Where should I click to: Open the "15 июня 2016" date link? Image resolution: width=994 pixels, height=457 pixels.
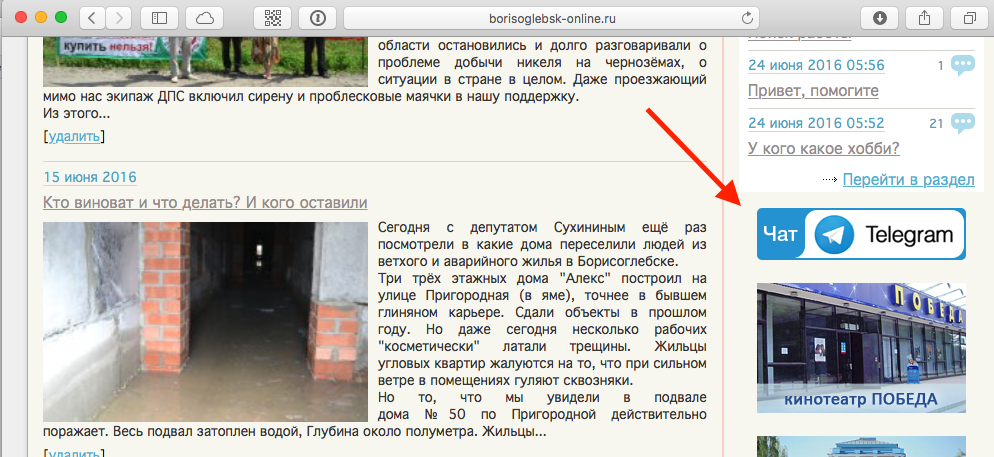[89, 177]
